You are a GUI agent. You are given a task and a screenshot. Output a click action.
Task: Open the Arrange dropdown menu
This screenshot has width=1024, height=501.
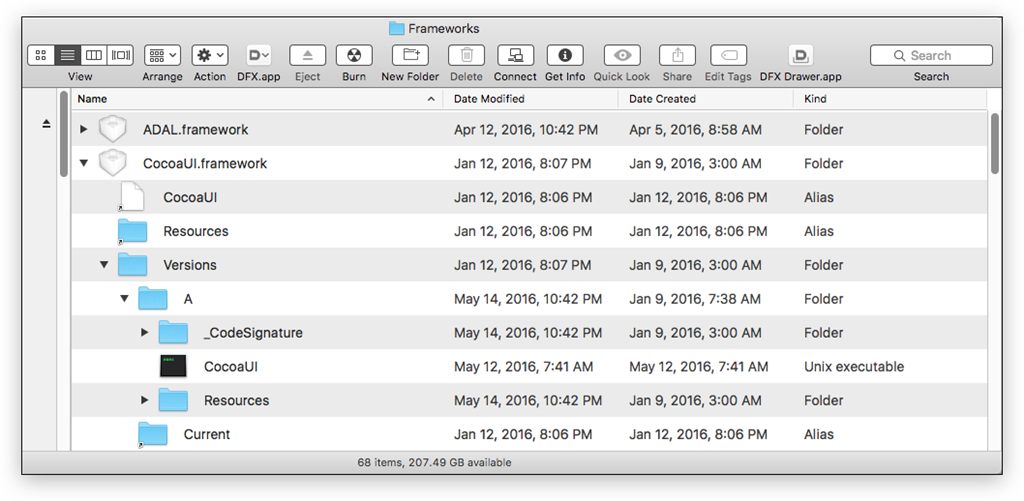(163, 56)
